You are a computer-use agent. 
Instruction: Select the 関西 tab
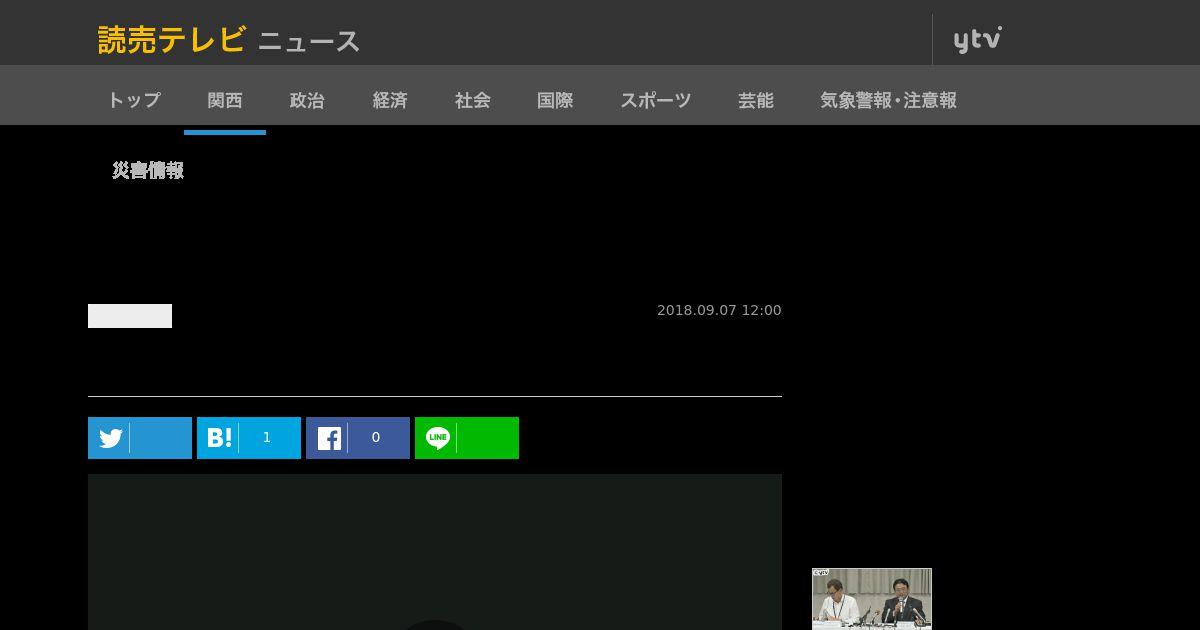[x=225, y=100]
